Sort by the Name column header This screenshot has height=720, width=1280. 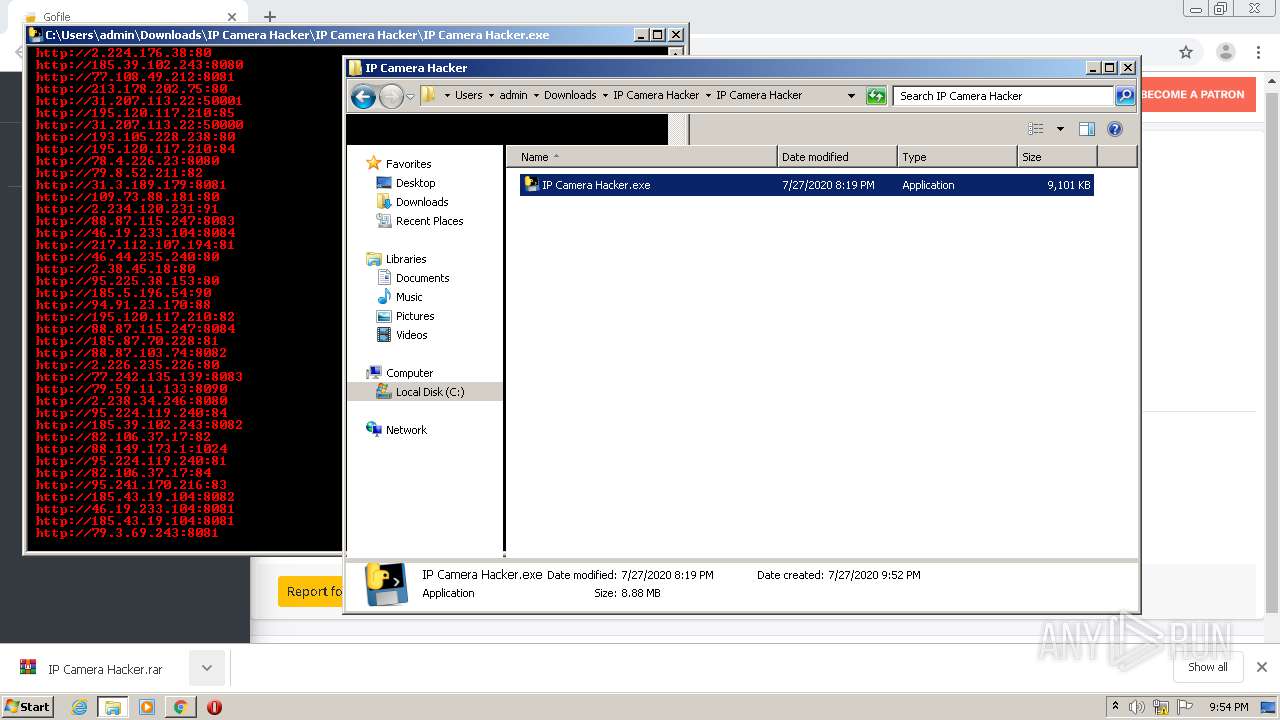[x=641, y=157]
